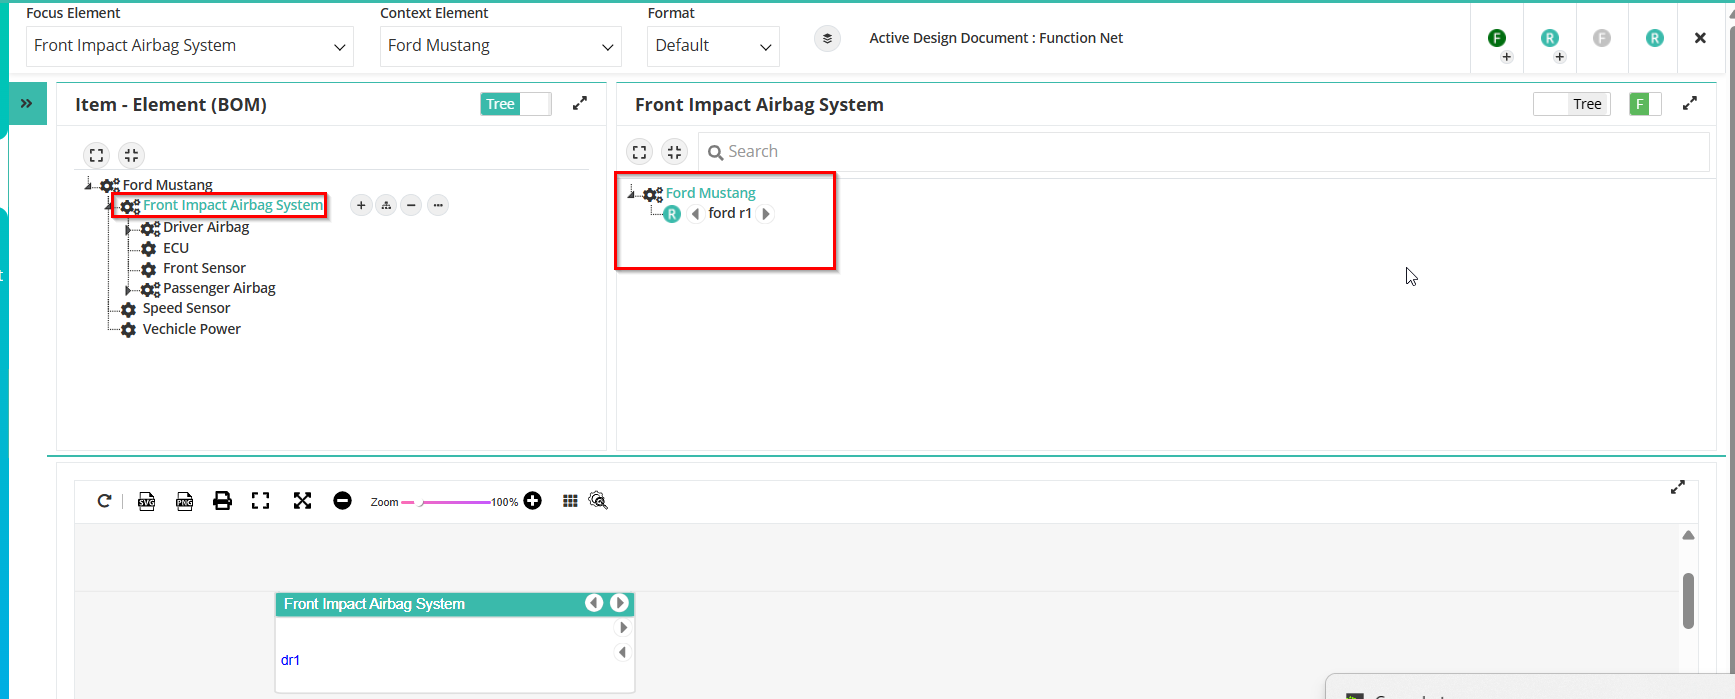The width and height of the screenshot is (1735, 699).
Task: Maximize the Front Impact Airbag System panel
Action: [1690, 103]
